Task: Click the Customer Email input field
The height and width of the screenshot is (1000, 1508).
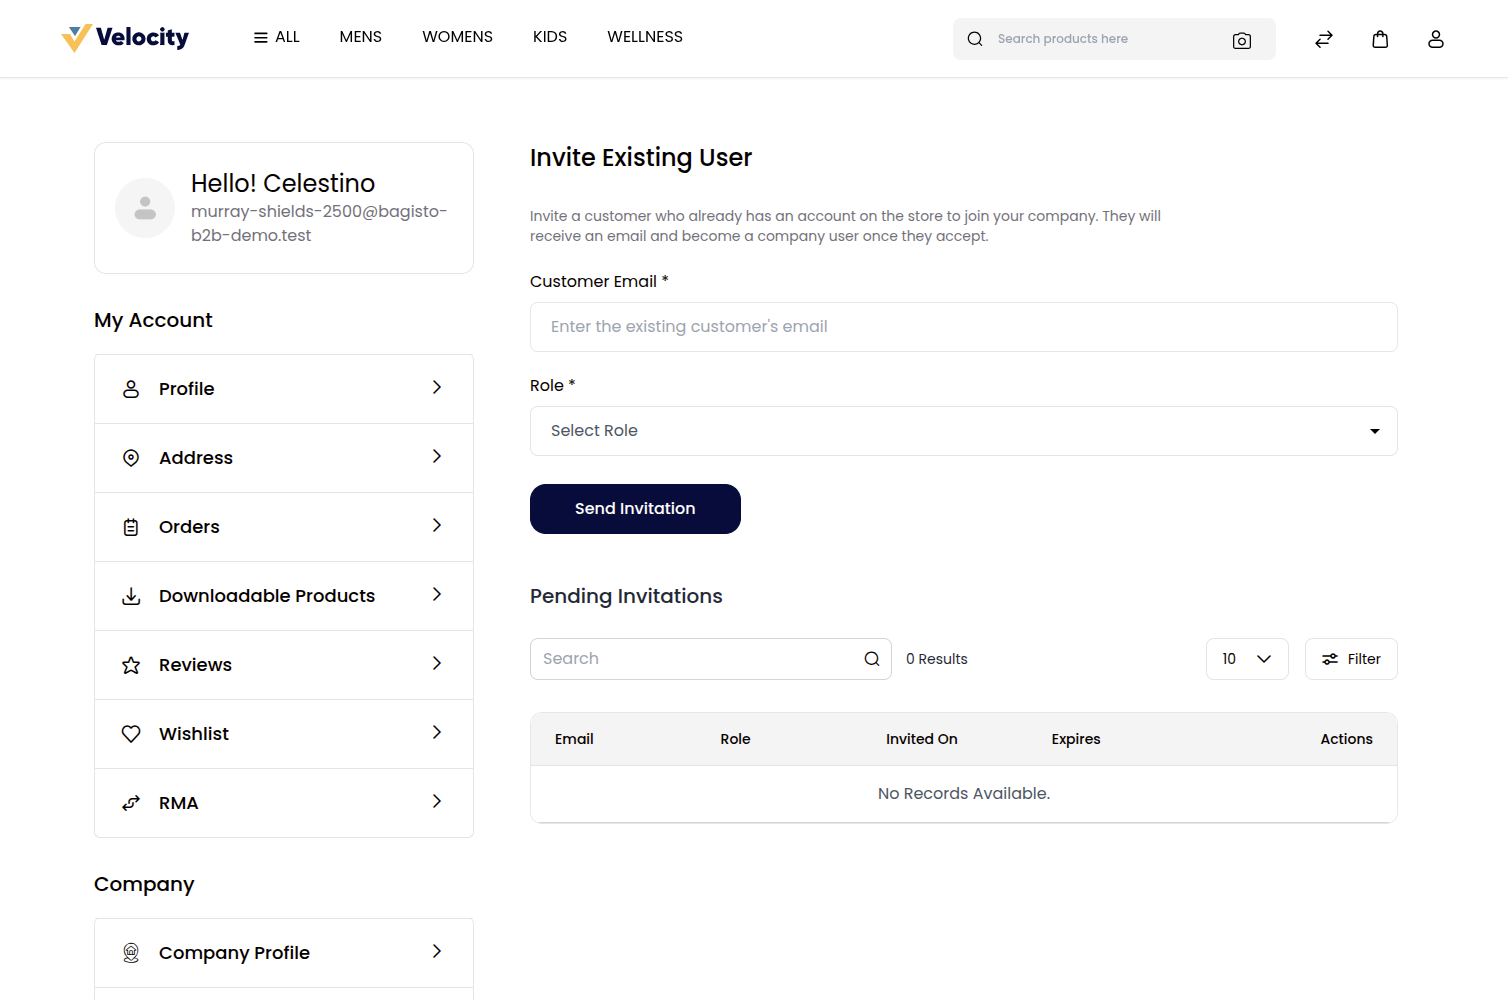Action: pos(964,327)
